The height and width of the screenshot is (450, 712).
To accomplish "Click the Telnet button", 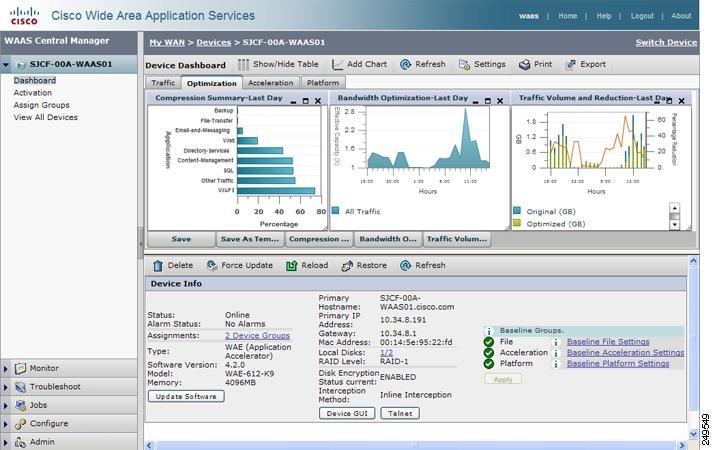I will pyautogui.click(x=400, y=414).
